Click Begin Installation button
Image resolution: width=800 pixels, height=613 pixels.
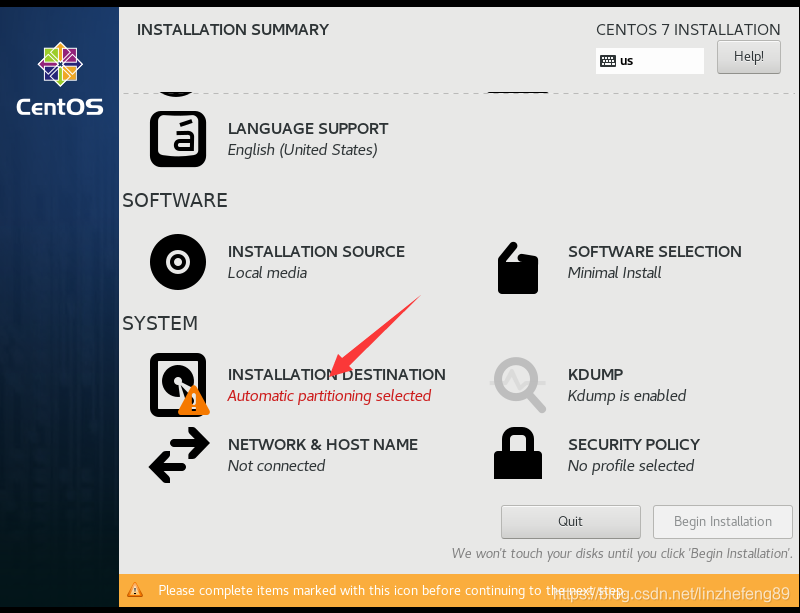pyautogui.click(x=722, y=522)
